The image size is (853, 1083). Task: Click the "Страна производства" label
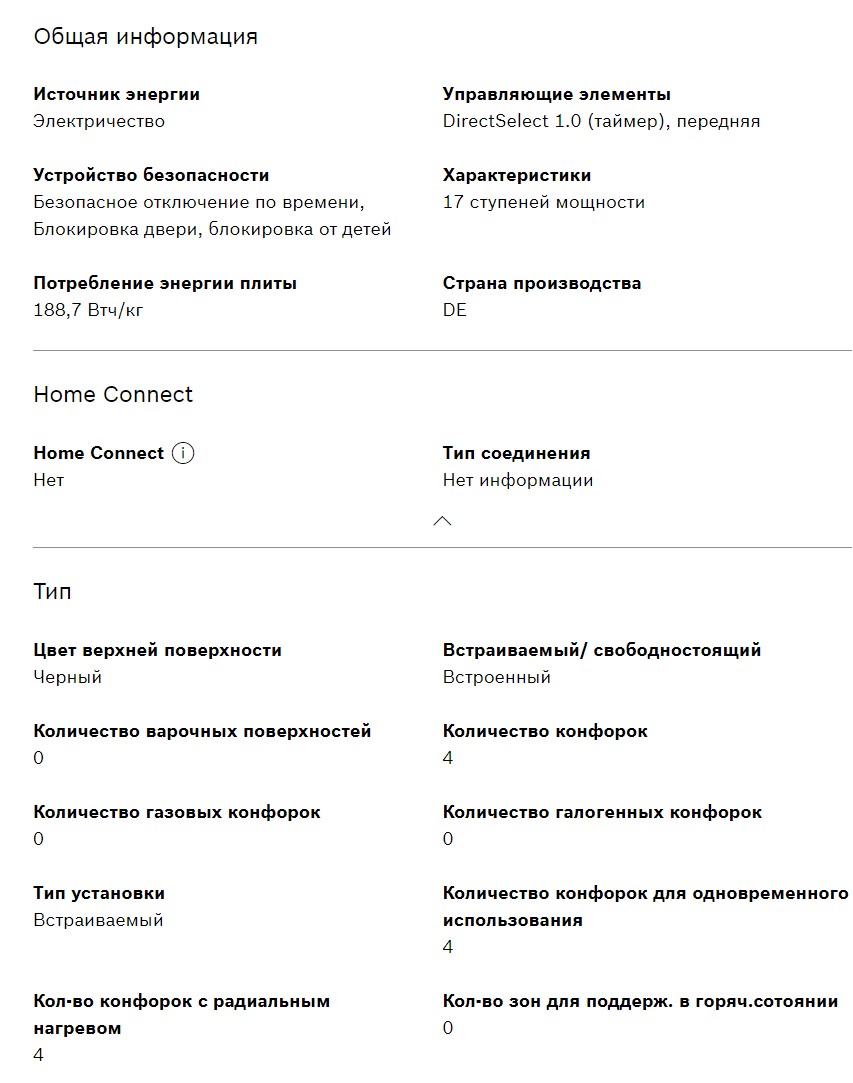click(x=541, y=283)
